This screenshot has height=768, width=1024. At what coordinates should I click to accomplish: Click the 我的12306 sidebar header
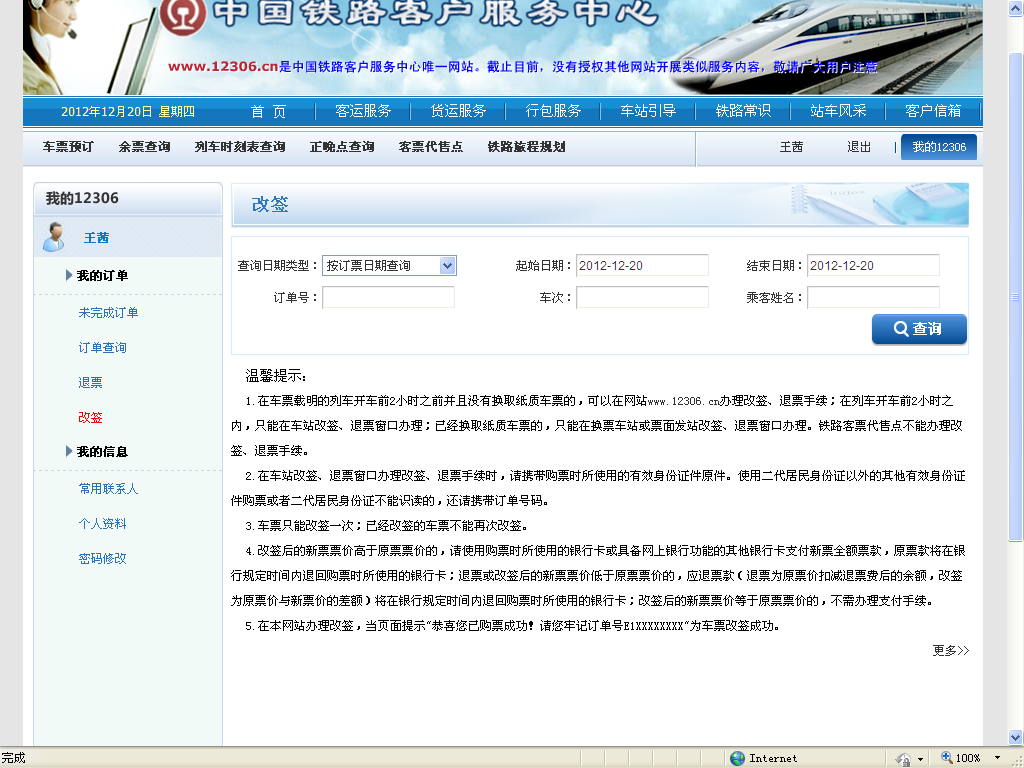click(128, 199)
